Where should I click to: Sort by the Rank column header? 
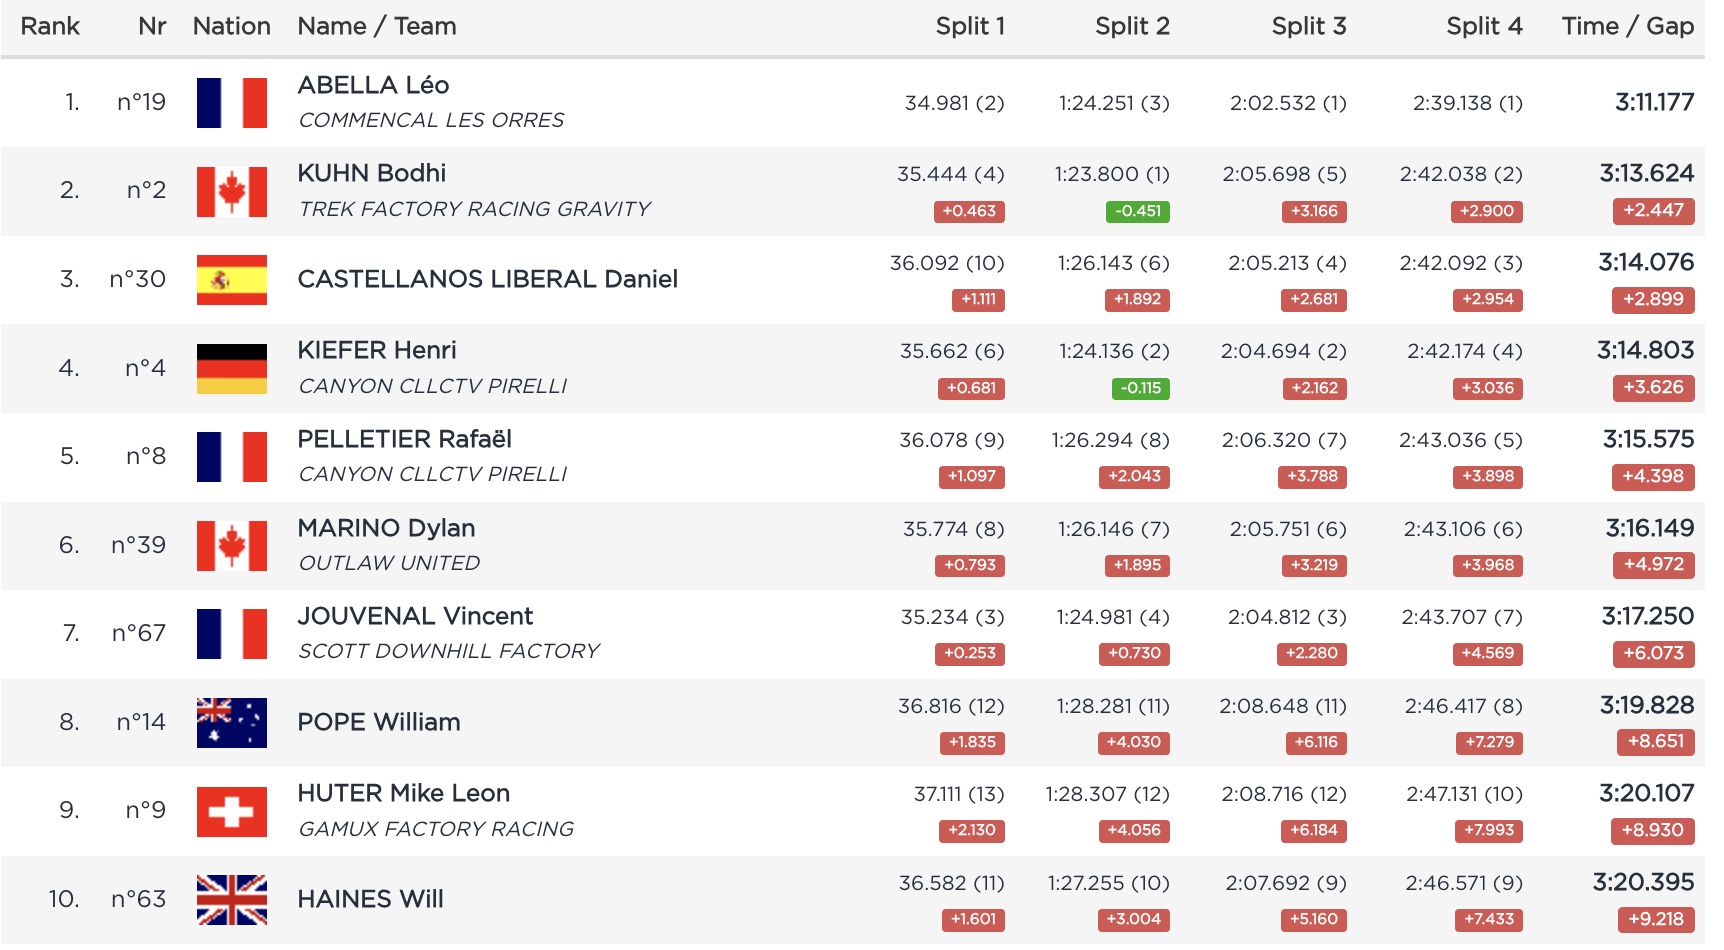pyautogui.click(x=50, y=26)
